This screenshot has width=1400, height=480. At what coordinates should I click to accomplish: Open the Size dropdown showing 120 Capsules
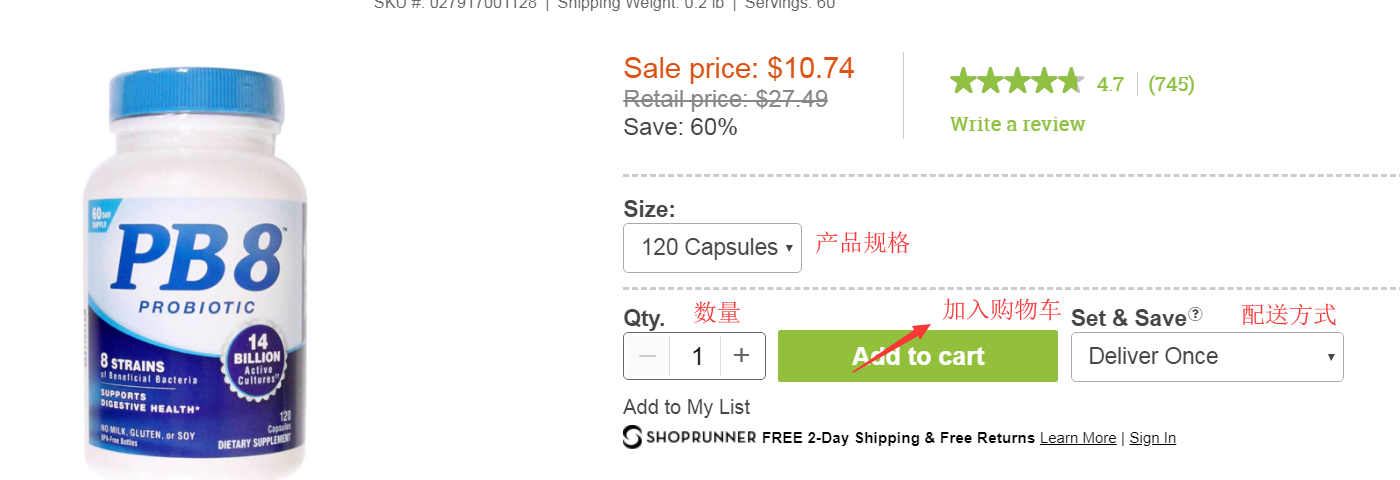(712, 247)
